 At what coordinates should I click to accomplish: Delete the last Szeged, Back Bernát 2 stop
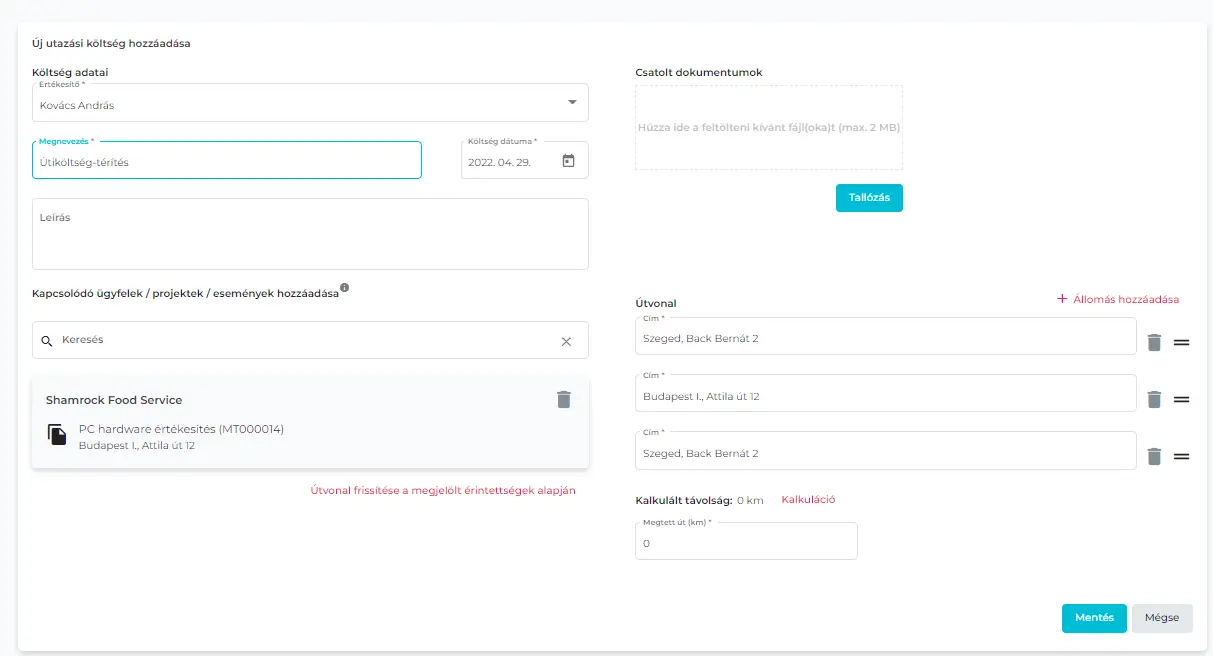pos(1154,456)
